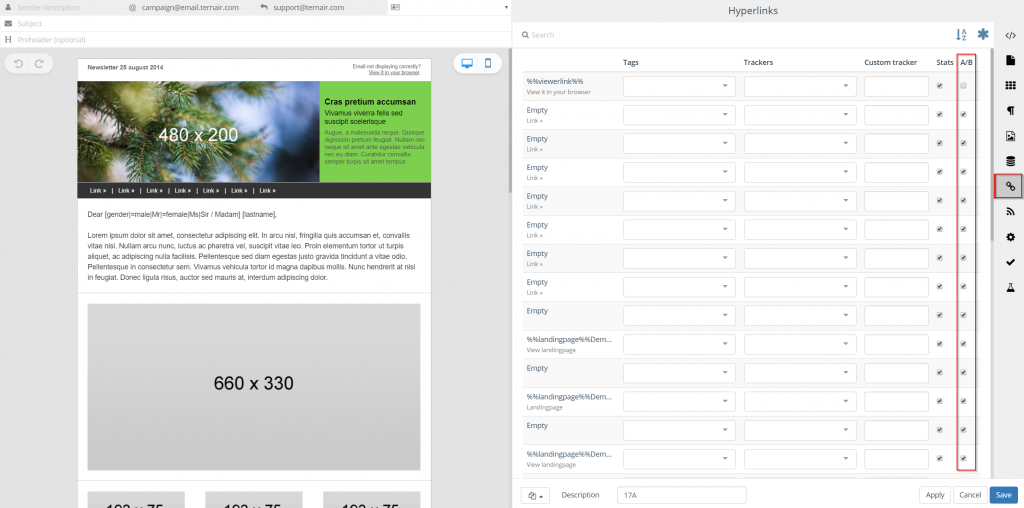This screenshot has width=1024, height=508.
Task: Click the preheader H icon
Action: tap(8, 40)
